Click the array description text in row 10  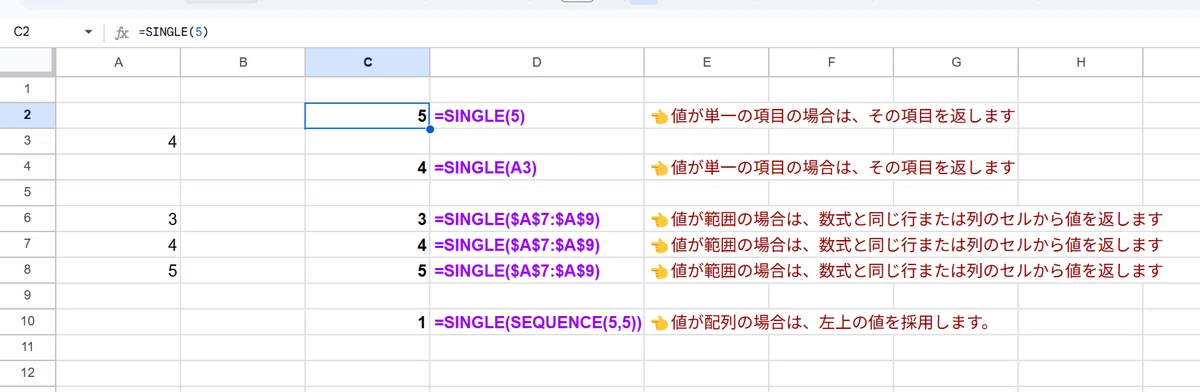(x=820, y=322)
